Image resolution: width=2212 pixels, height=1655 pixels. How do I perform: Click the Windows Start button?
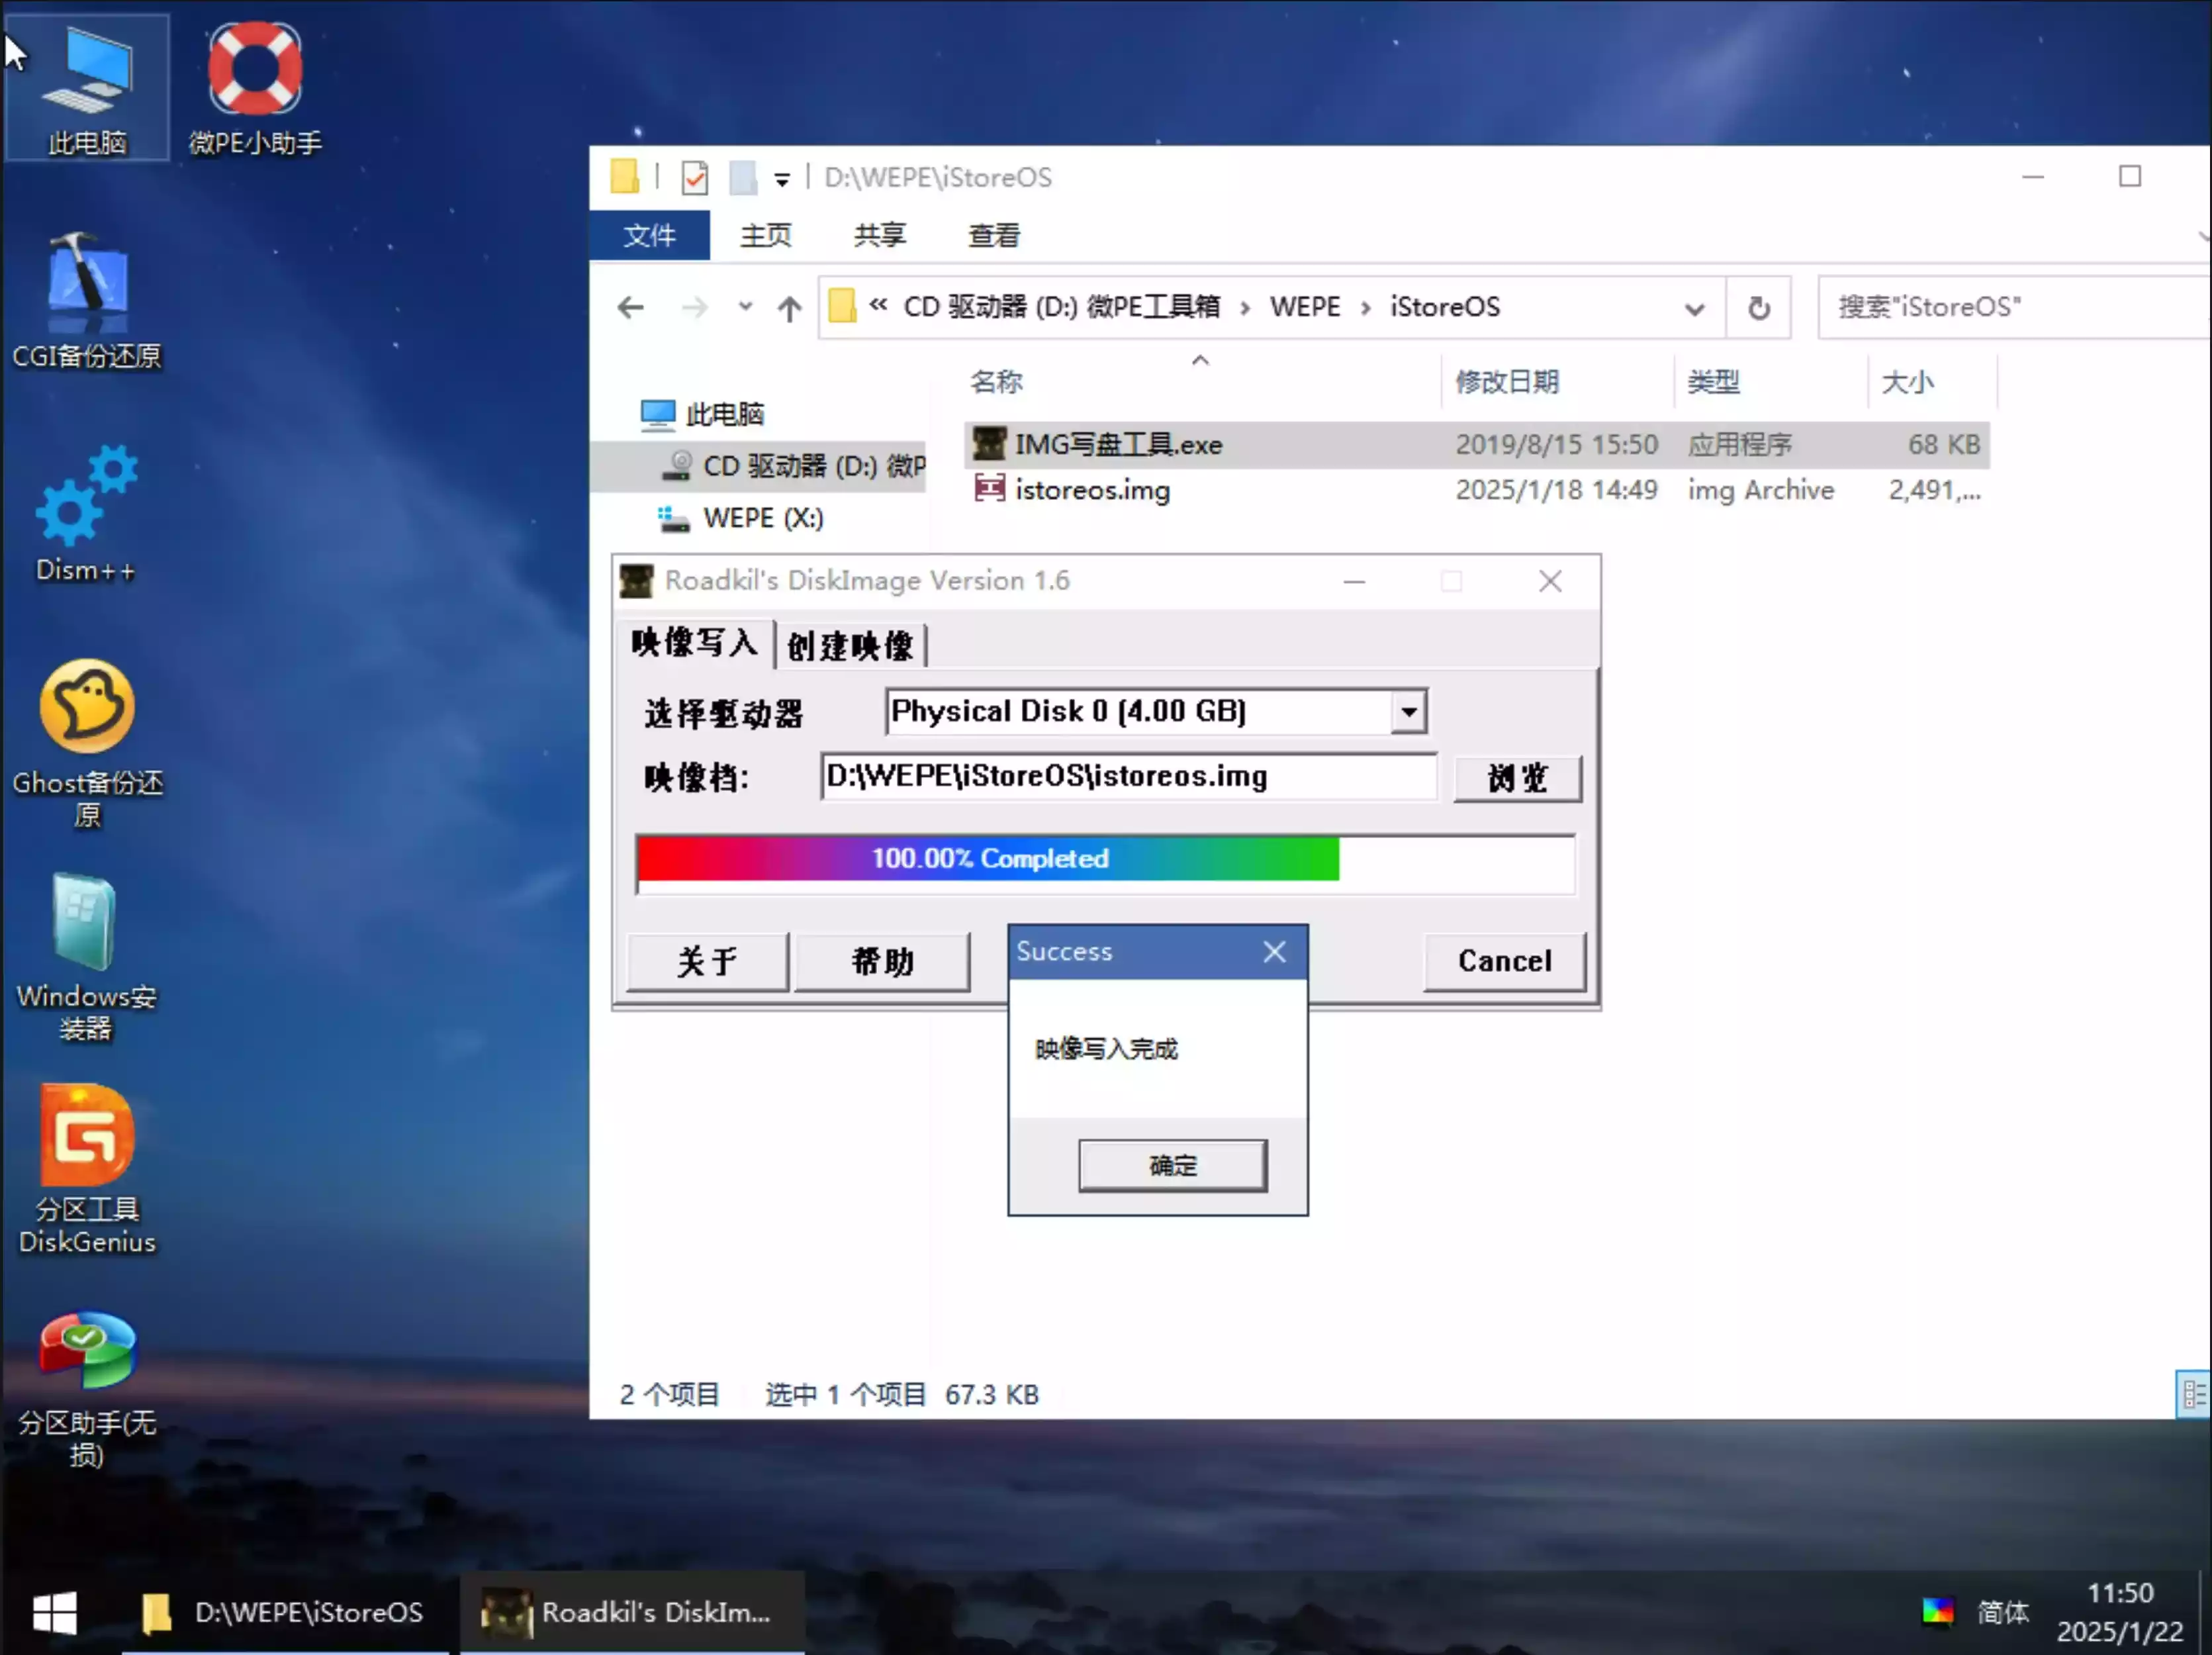coord(54,1612)
